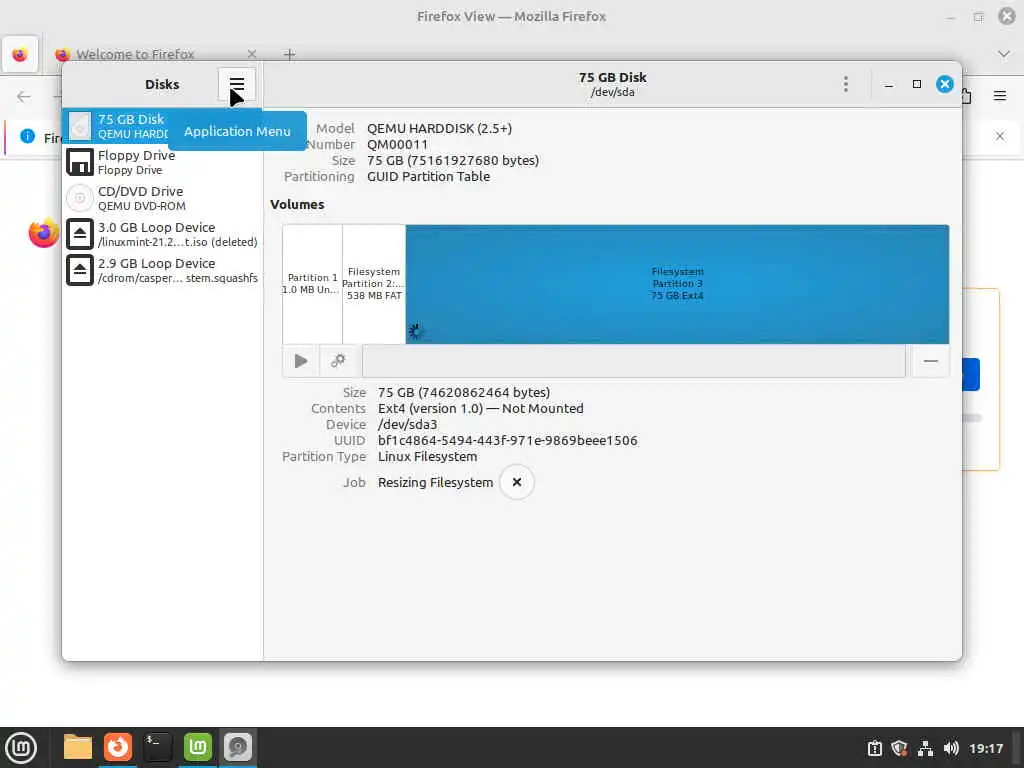Open the network tray icon
Image resolution: width=1024 pixels, height=768 pixels.
(x=925, y=748)
